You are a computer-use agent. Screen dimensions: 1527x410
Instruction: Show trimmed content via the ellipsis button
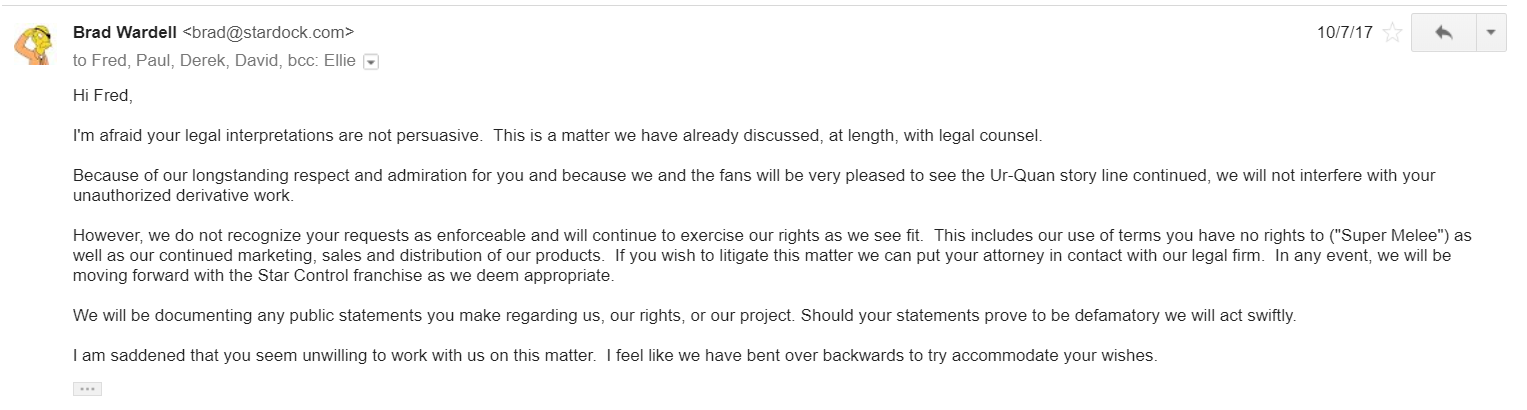[87, 389]
